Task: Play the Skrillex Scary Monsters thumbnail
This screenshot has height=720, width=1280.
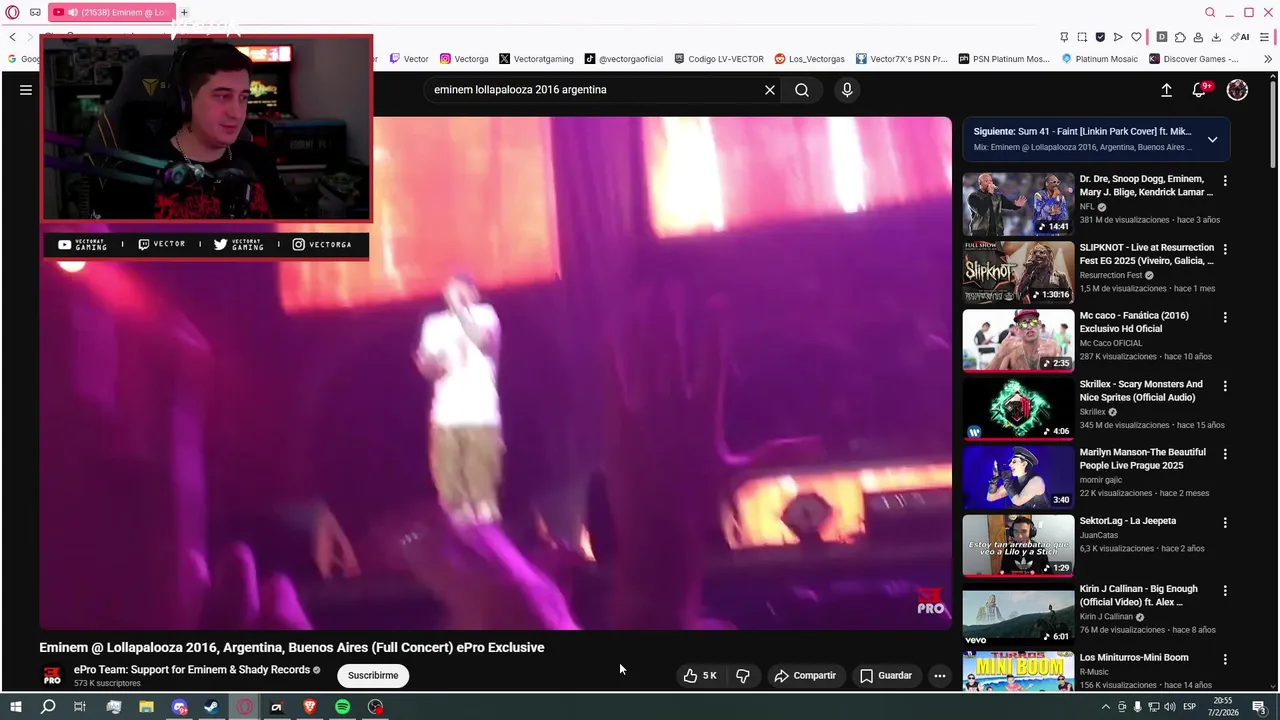Action: tap(1018, 409)
